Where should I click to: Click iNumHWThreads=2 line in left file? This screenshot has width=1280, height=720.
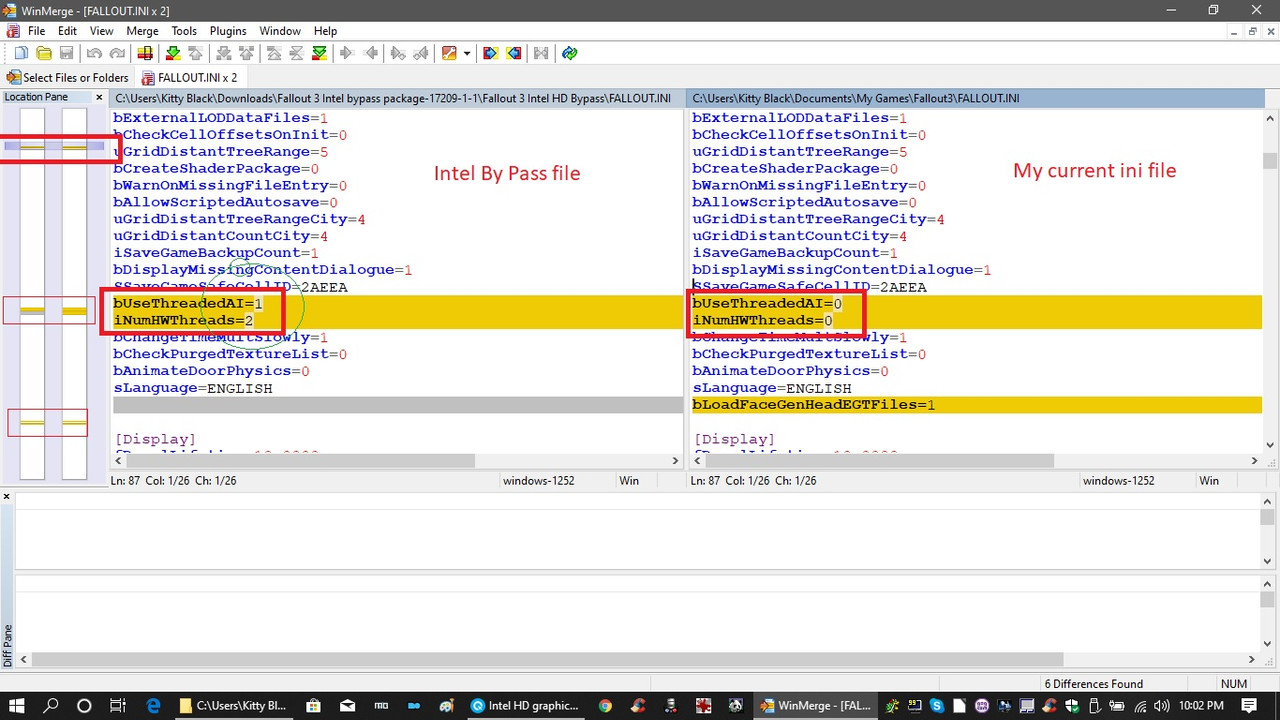[184, 320]
